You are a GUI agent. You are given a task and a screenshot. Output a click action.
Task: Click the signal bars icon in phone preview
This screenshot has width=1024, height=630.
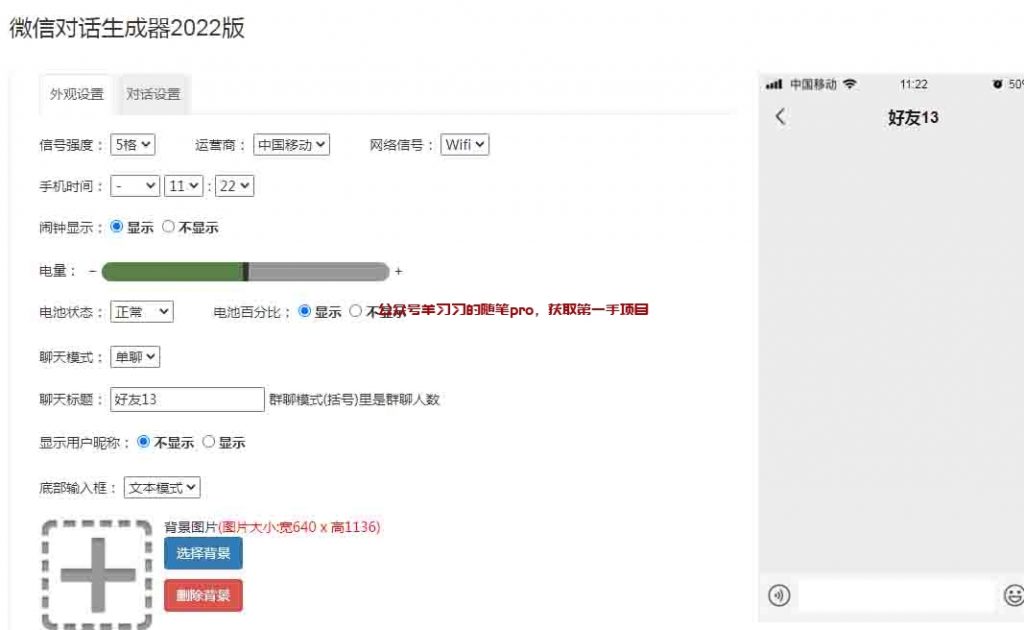(773, 85)
